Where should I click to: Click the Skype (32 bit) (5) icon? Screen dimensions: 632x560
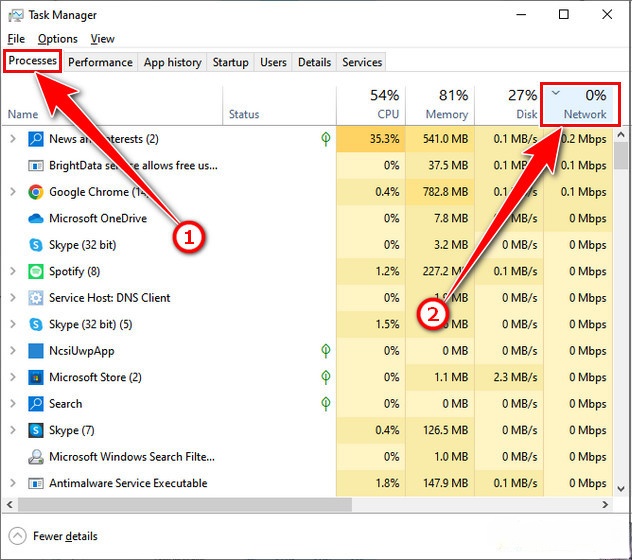point(36,325)
